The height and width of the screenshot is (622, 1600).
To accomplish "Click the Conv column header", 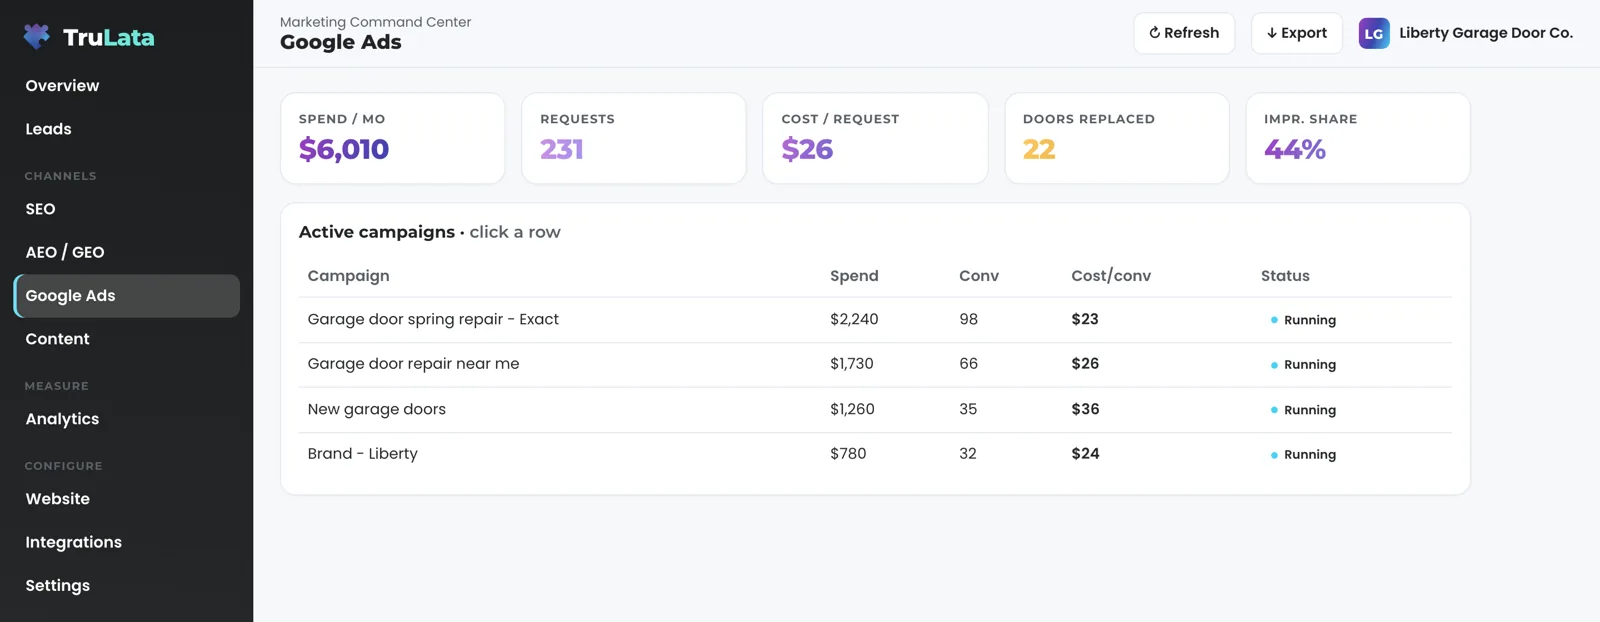I will click(x=979, y=276).
